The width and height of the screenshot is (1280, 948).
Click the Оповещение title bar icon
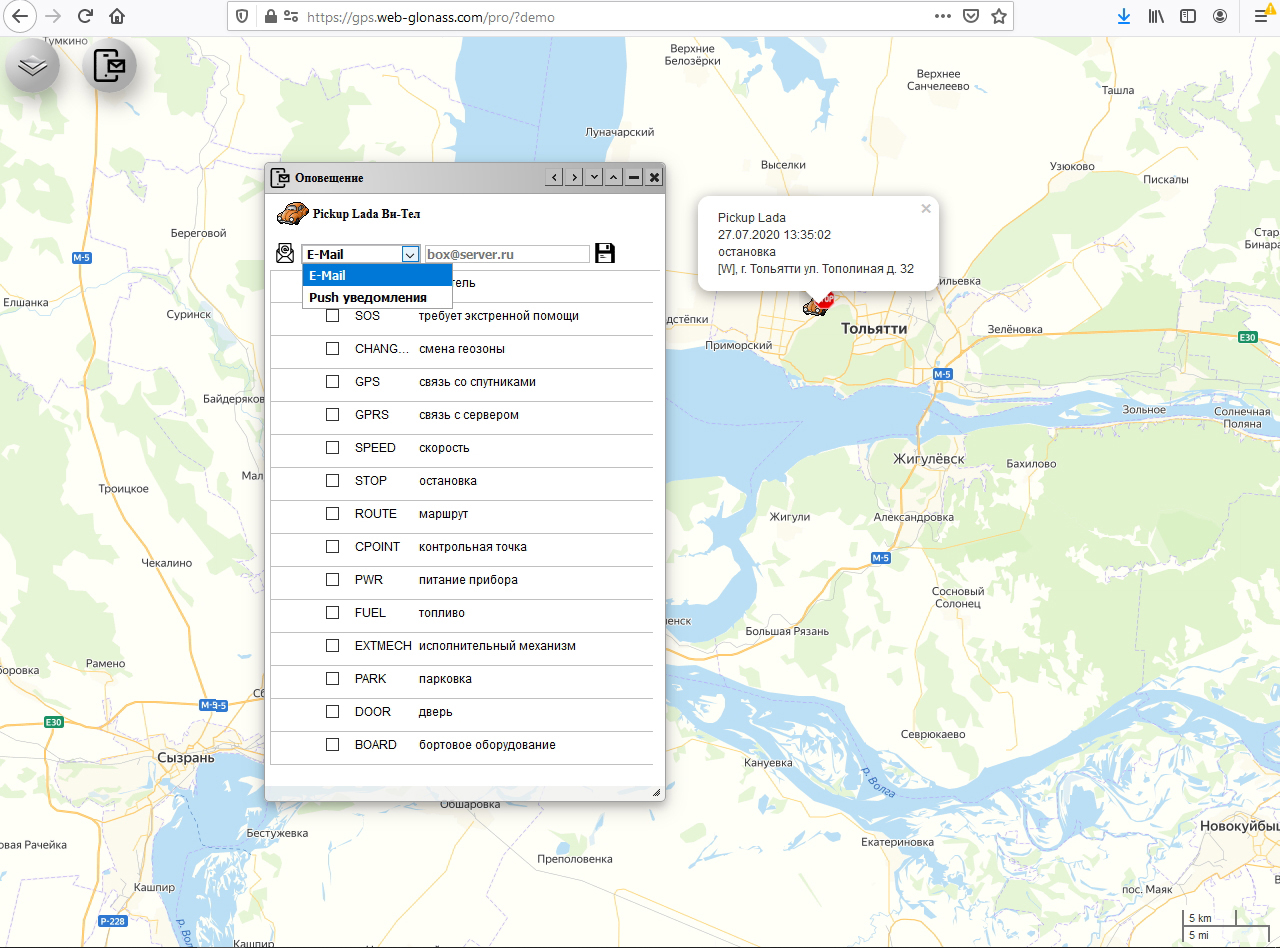click(x=280, y=177)
